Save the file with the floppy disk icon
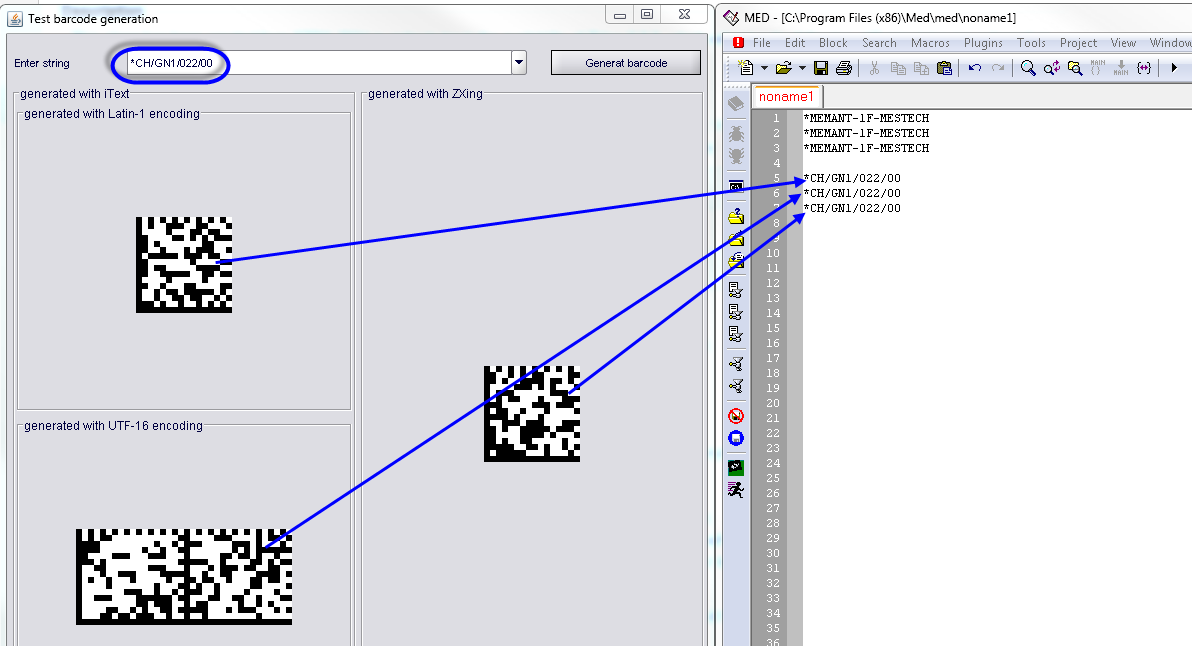1192x646 pixels. pyautogui.click(x=821, y=68)
